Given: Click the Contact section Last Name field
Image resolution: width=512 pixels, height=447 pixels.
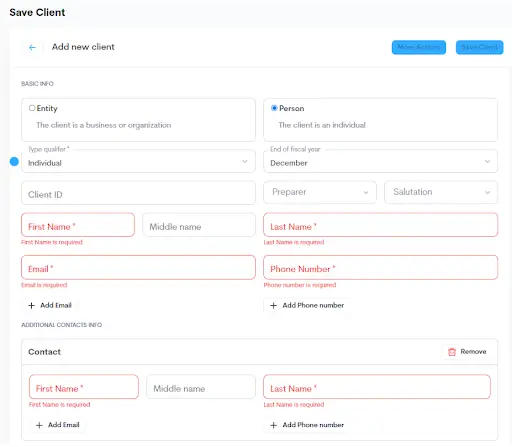Looking at the screenshot, I should point(377,387).
